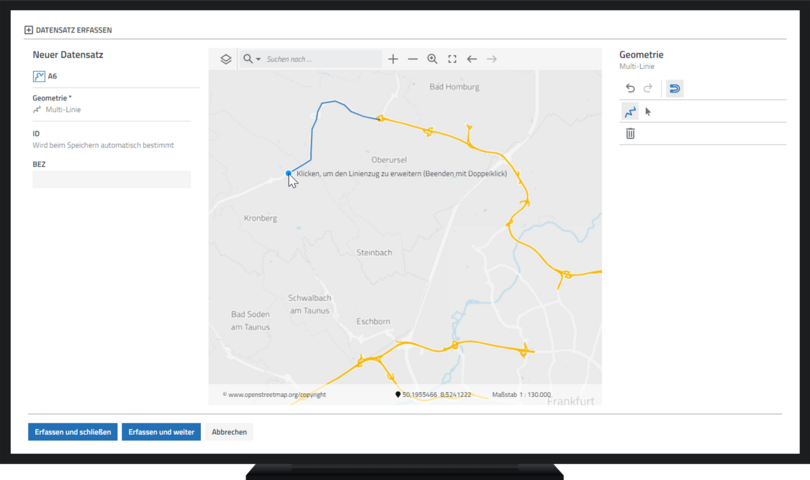Zoom out the map with minus icon
The height and width of the screenshot is (480, 810).
(413, 59)
